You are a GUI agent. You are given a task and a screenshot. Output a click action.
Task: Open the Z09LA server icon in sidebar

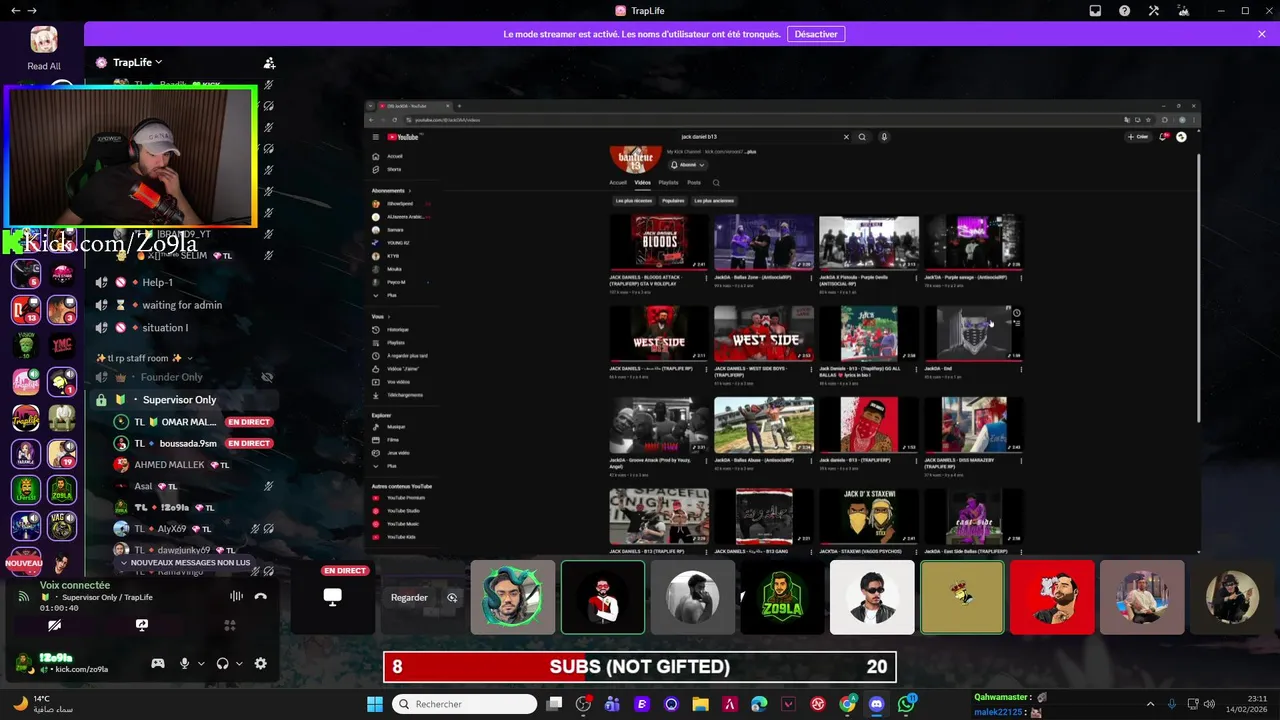62,490
